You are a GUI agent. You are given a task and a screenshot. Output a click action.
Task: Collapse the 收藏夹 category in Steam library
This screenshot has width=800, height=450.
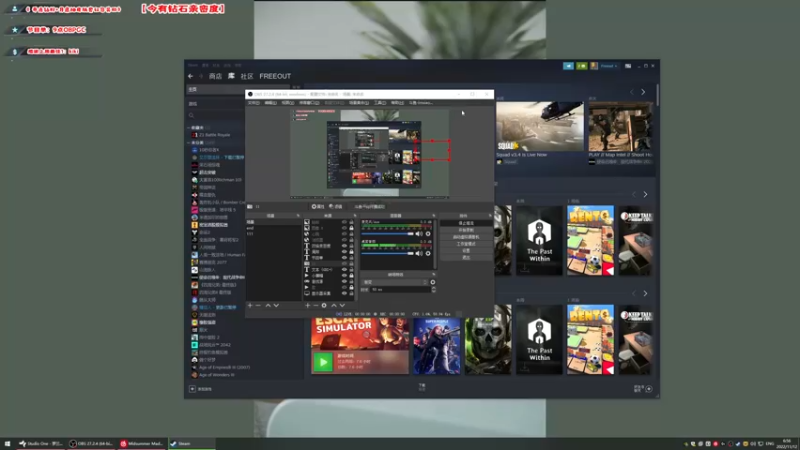pyautogui.click(x=189, y=128)
